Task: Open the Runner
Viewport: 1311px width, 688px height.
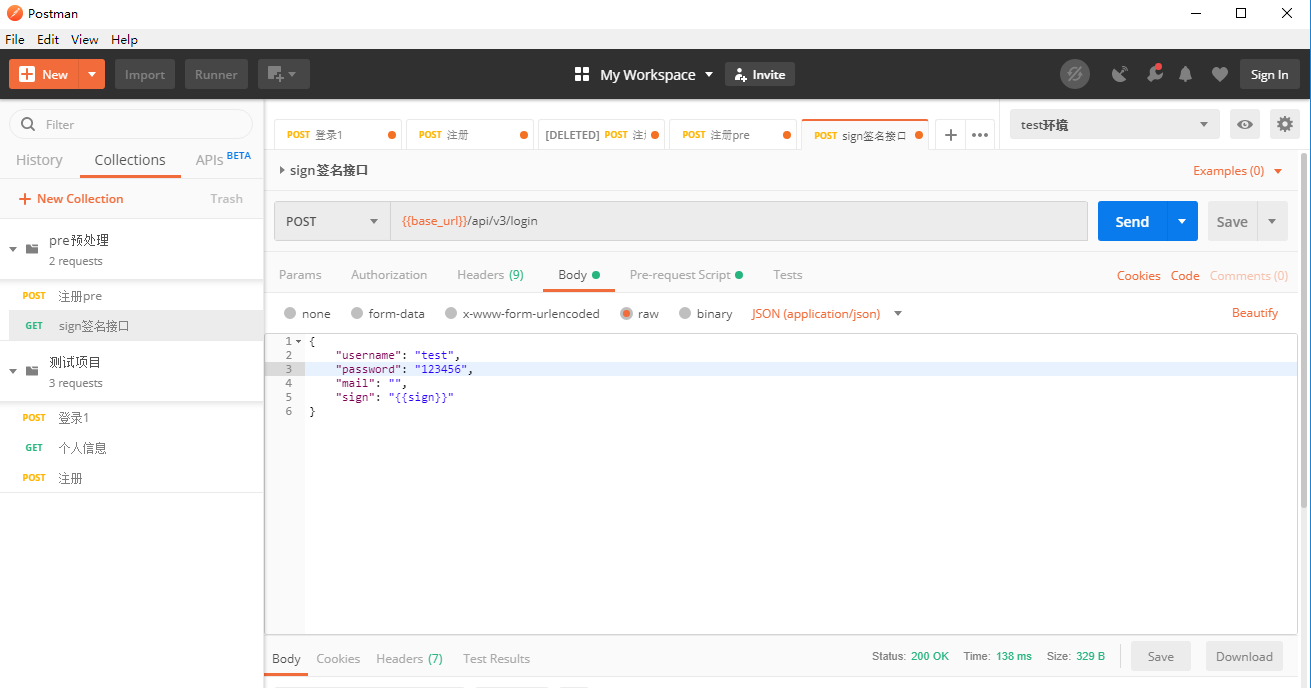Action: pos(216,75)
